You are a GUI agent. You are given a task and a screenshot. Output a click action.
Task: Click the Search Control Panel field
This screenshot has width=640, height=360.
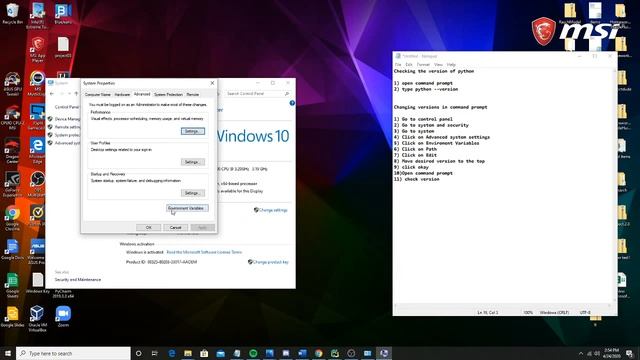click(258, 93)
